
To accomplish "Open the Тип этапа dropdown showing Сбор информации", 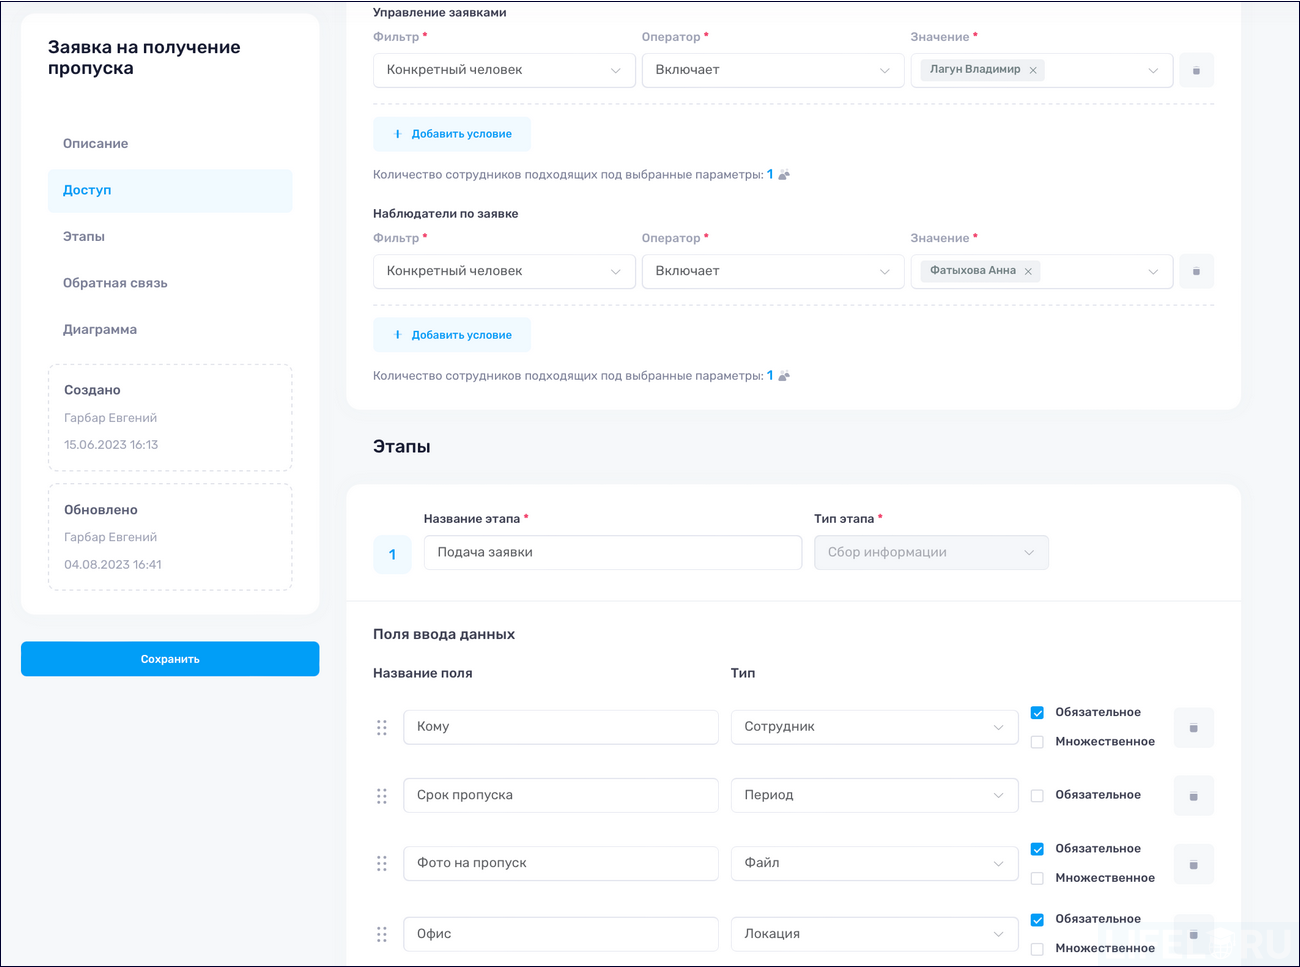I will pos(930,552).
